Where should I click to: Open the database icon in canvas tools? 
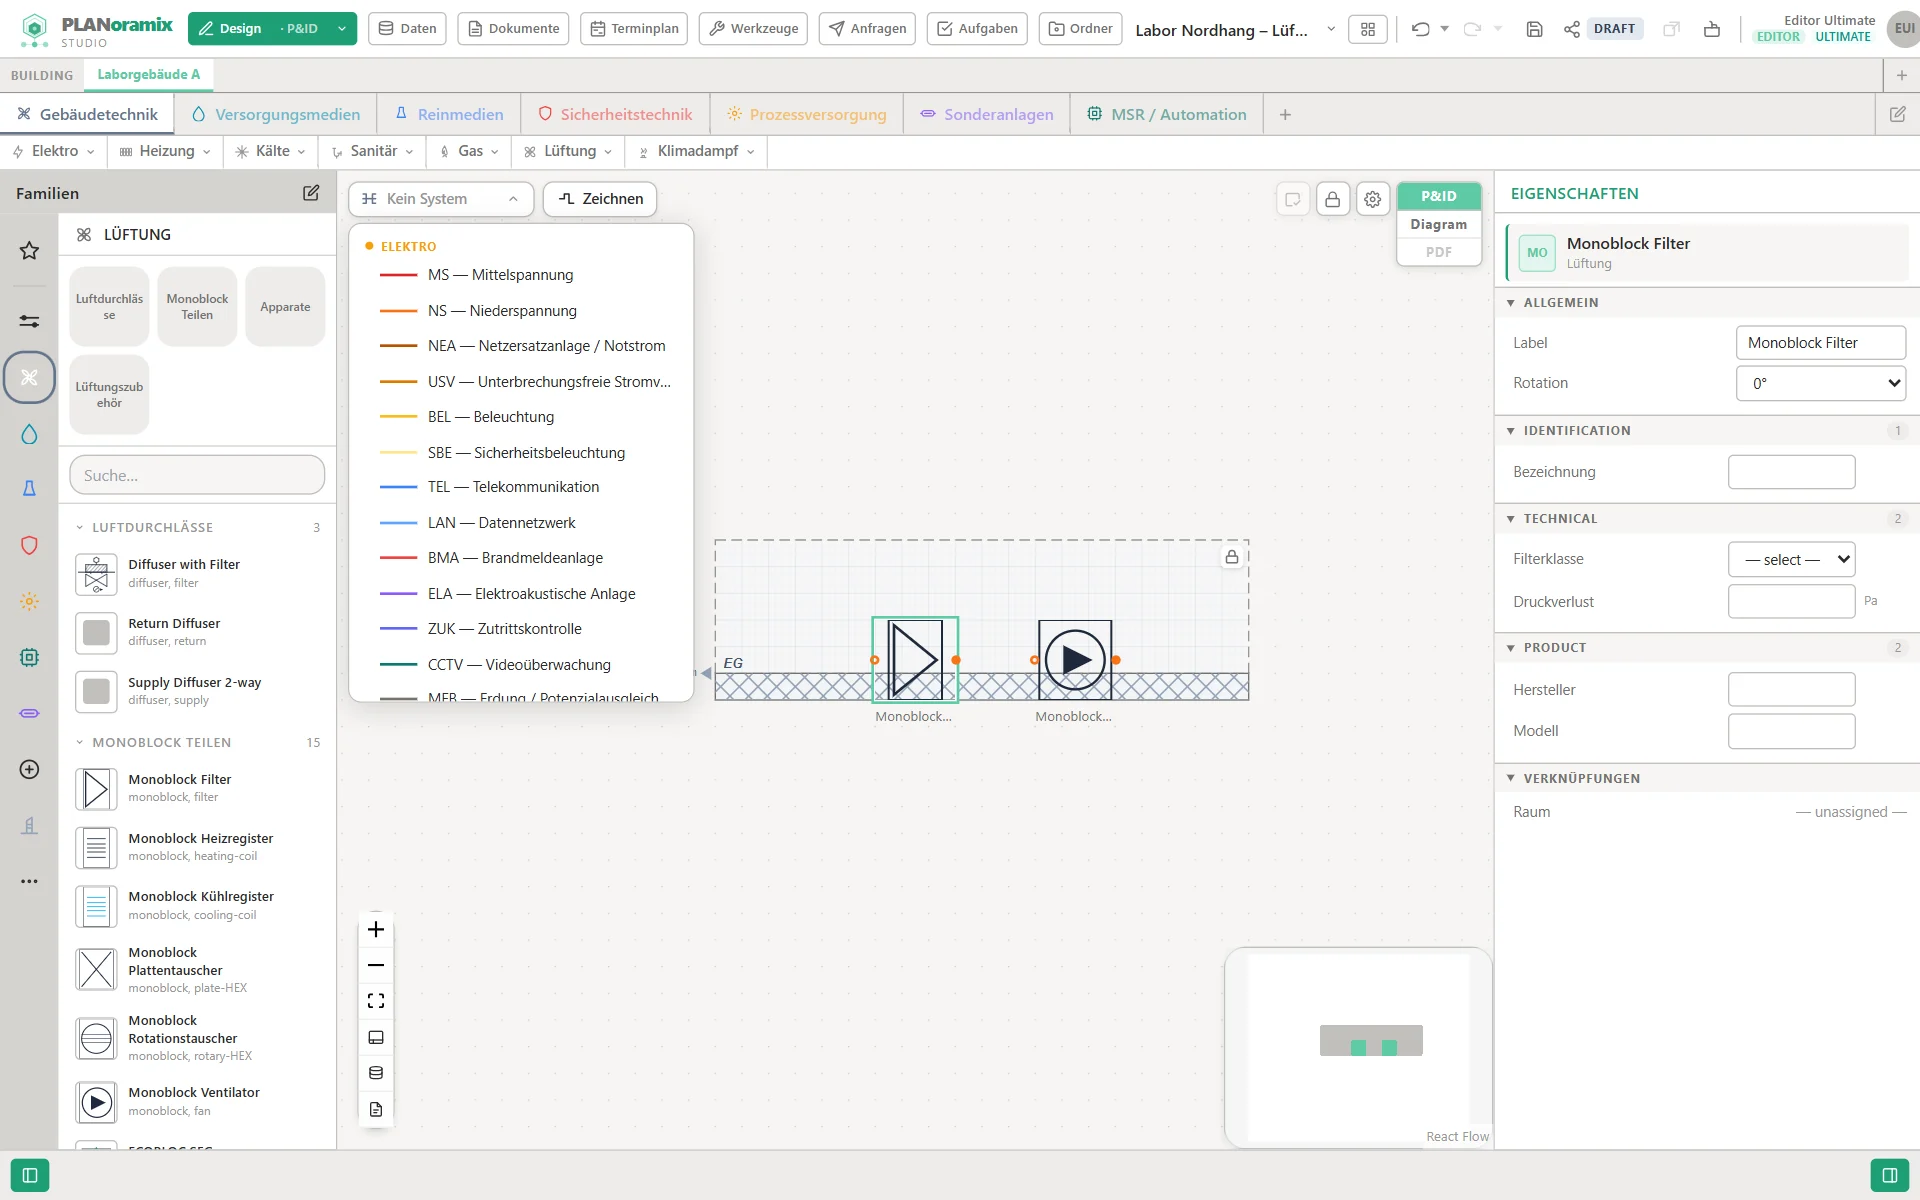[x=376, y=1073]
